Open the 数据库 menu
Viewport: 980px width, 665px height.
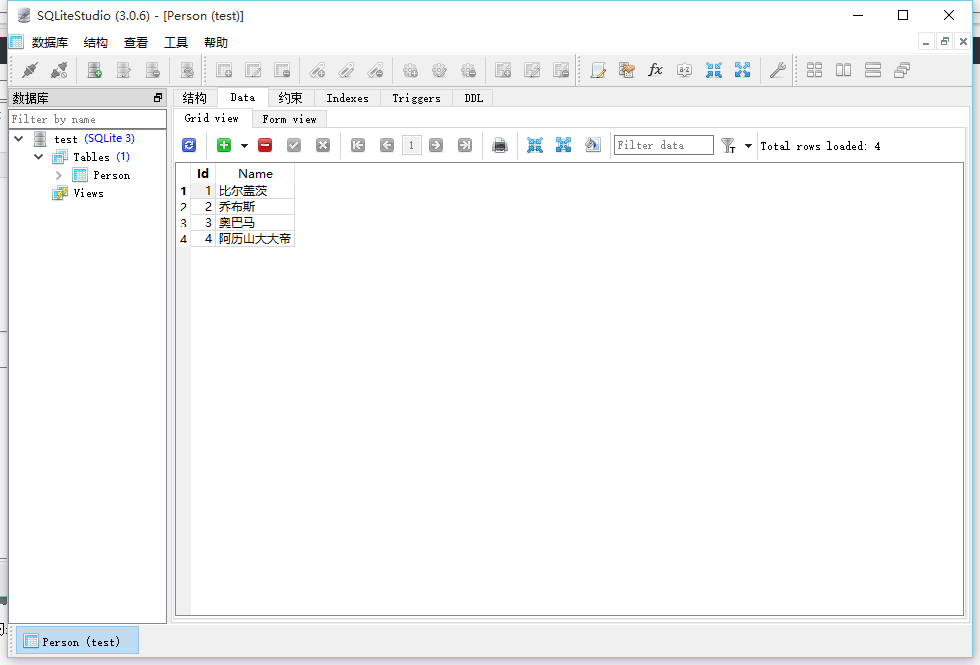point(49,42)
